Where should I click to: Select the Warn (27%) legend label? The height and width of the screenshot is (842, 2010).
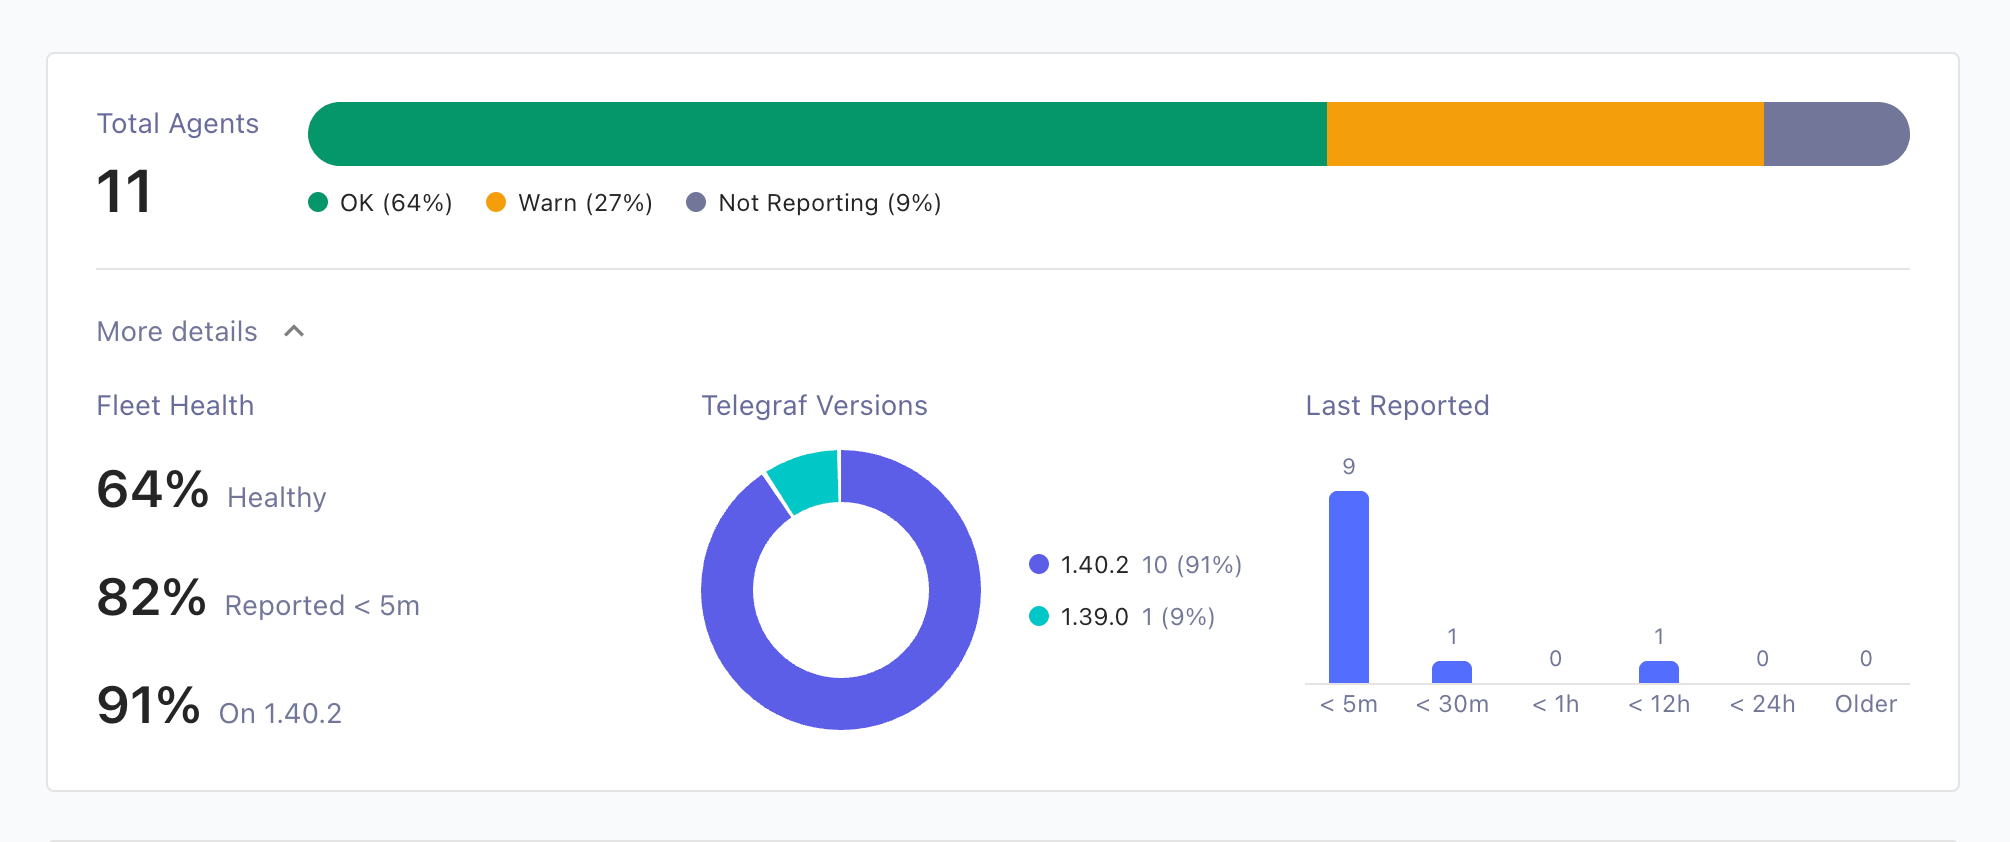pos(585,203)
